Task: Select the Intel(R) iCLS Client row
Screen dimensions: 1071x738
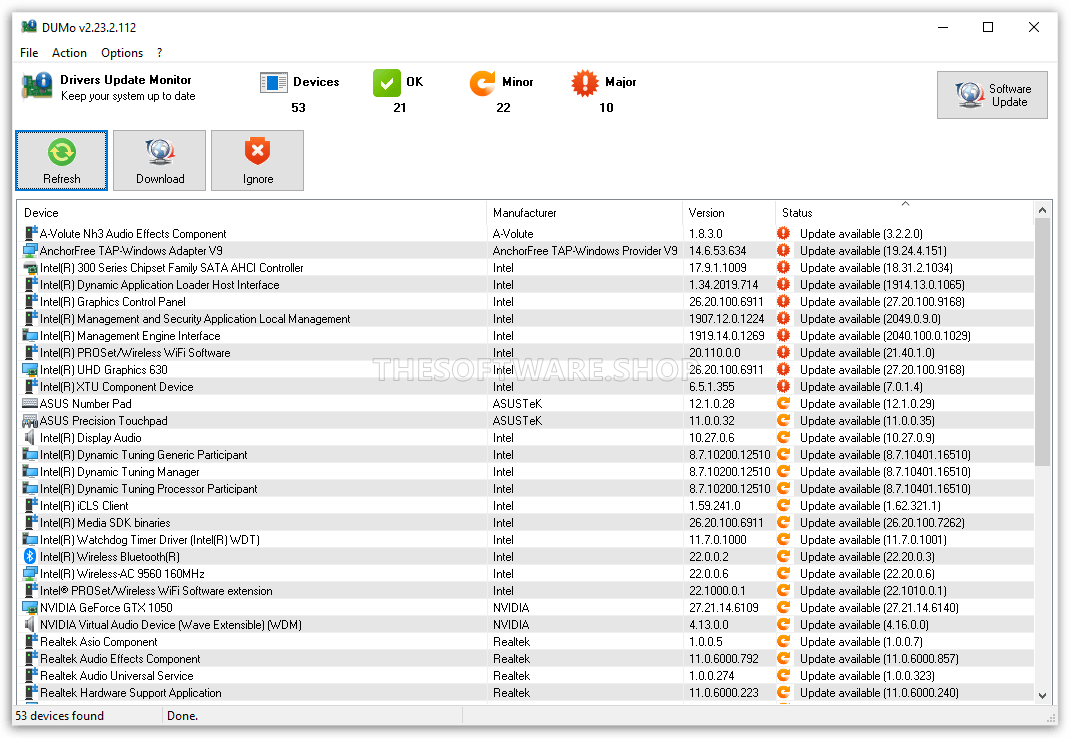Action: 526,506
